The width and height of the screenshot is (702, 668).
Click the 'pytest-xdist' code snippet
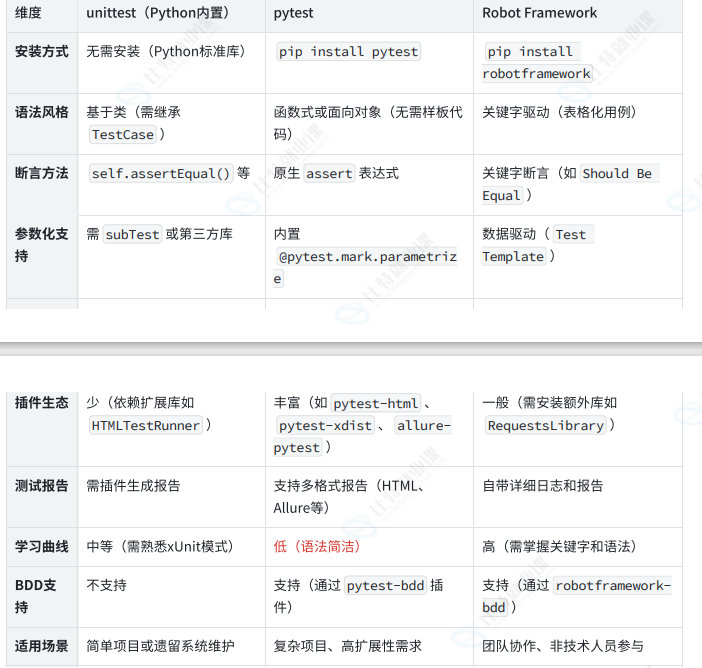[325, 425]
